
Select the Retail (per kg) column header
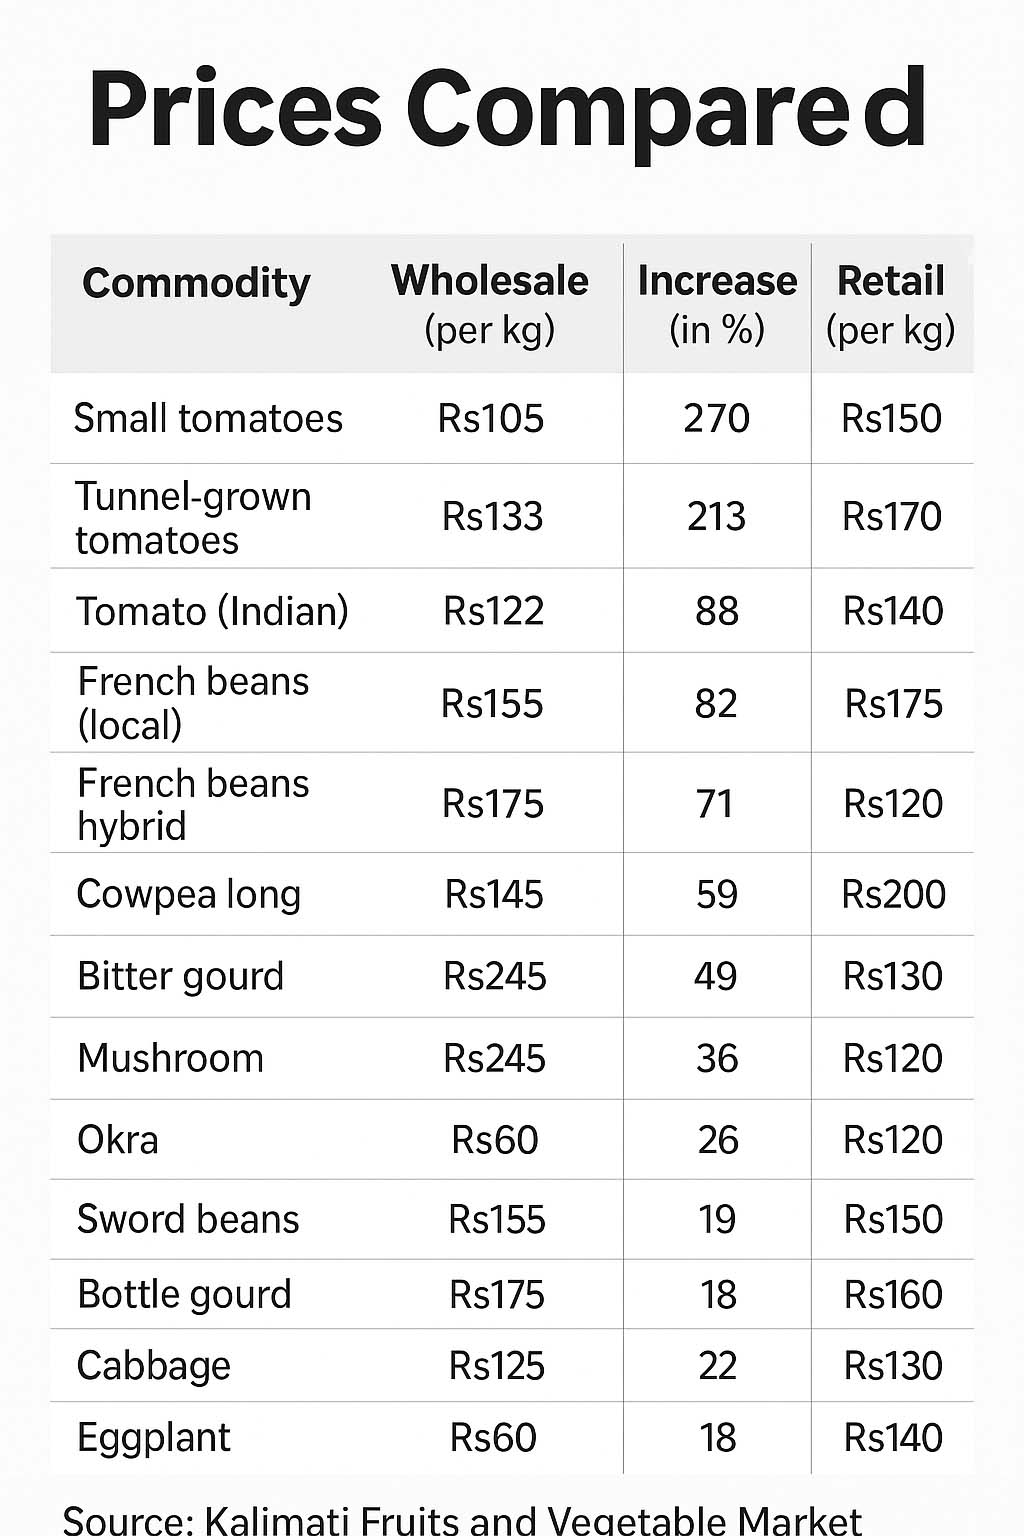[891, 304]
